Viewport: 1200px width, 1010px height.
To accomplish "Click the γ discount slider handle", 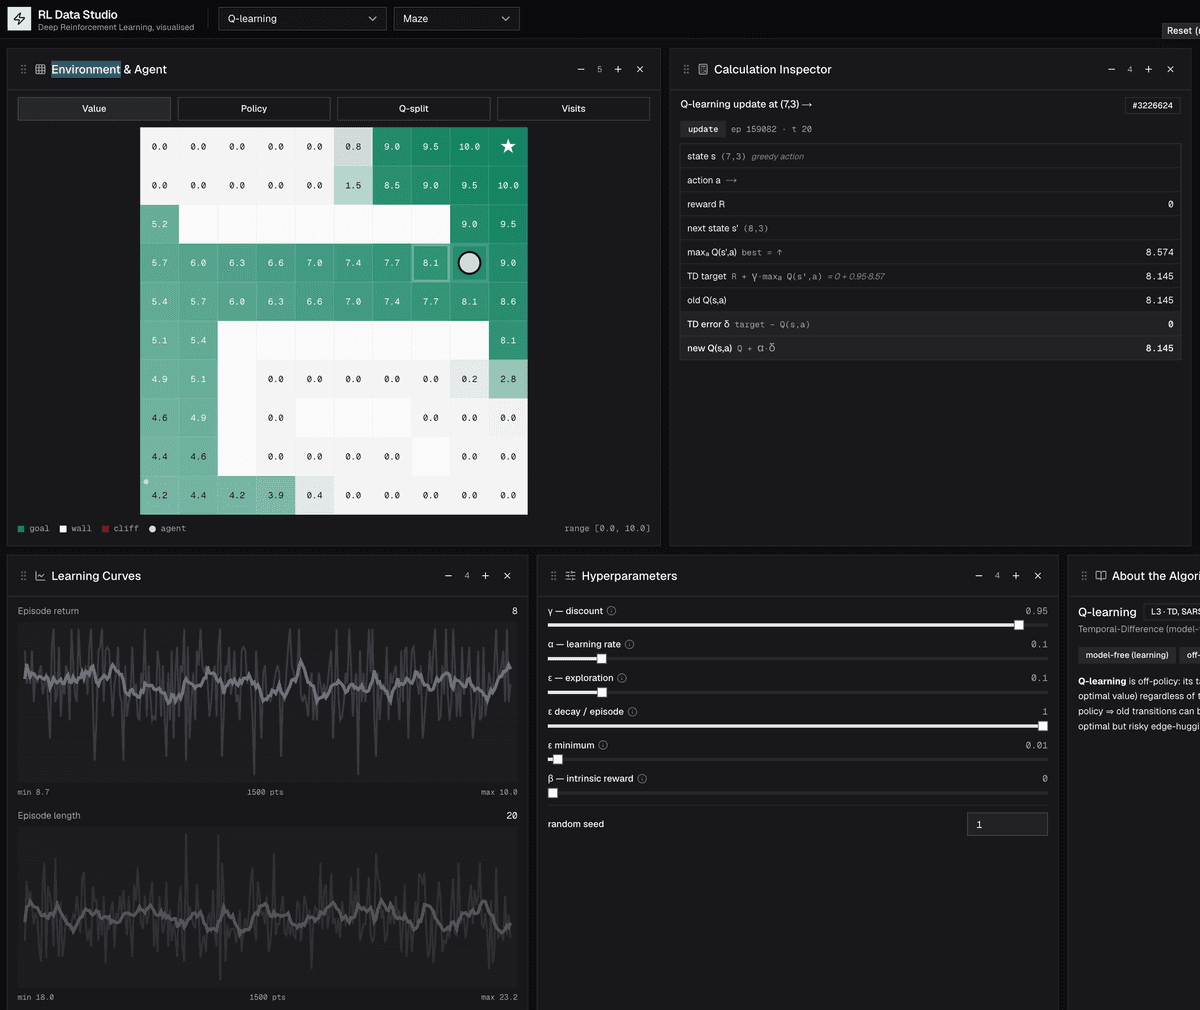I will (1019, 625).
